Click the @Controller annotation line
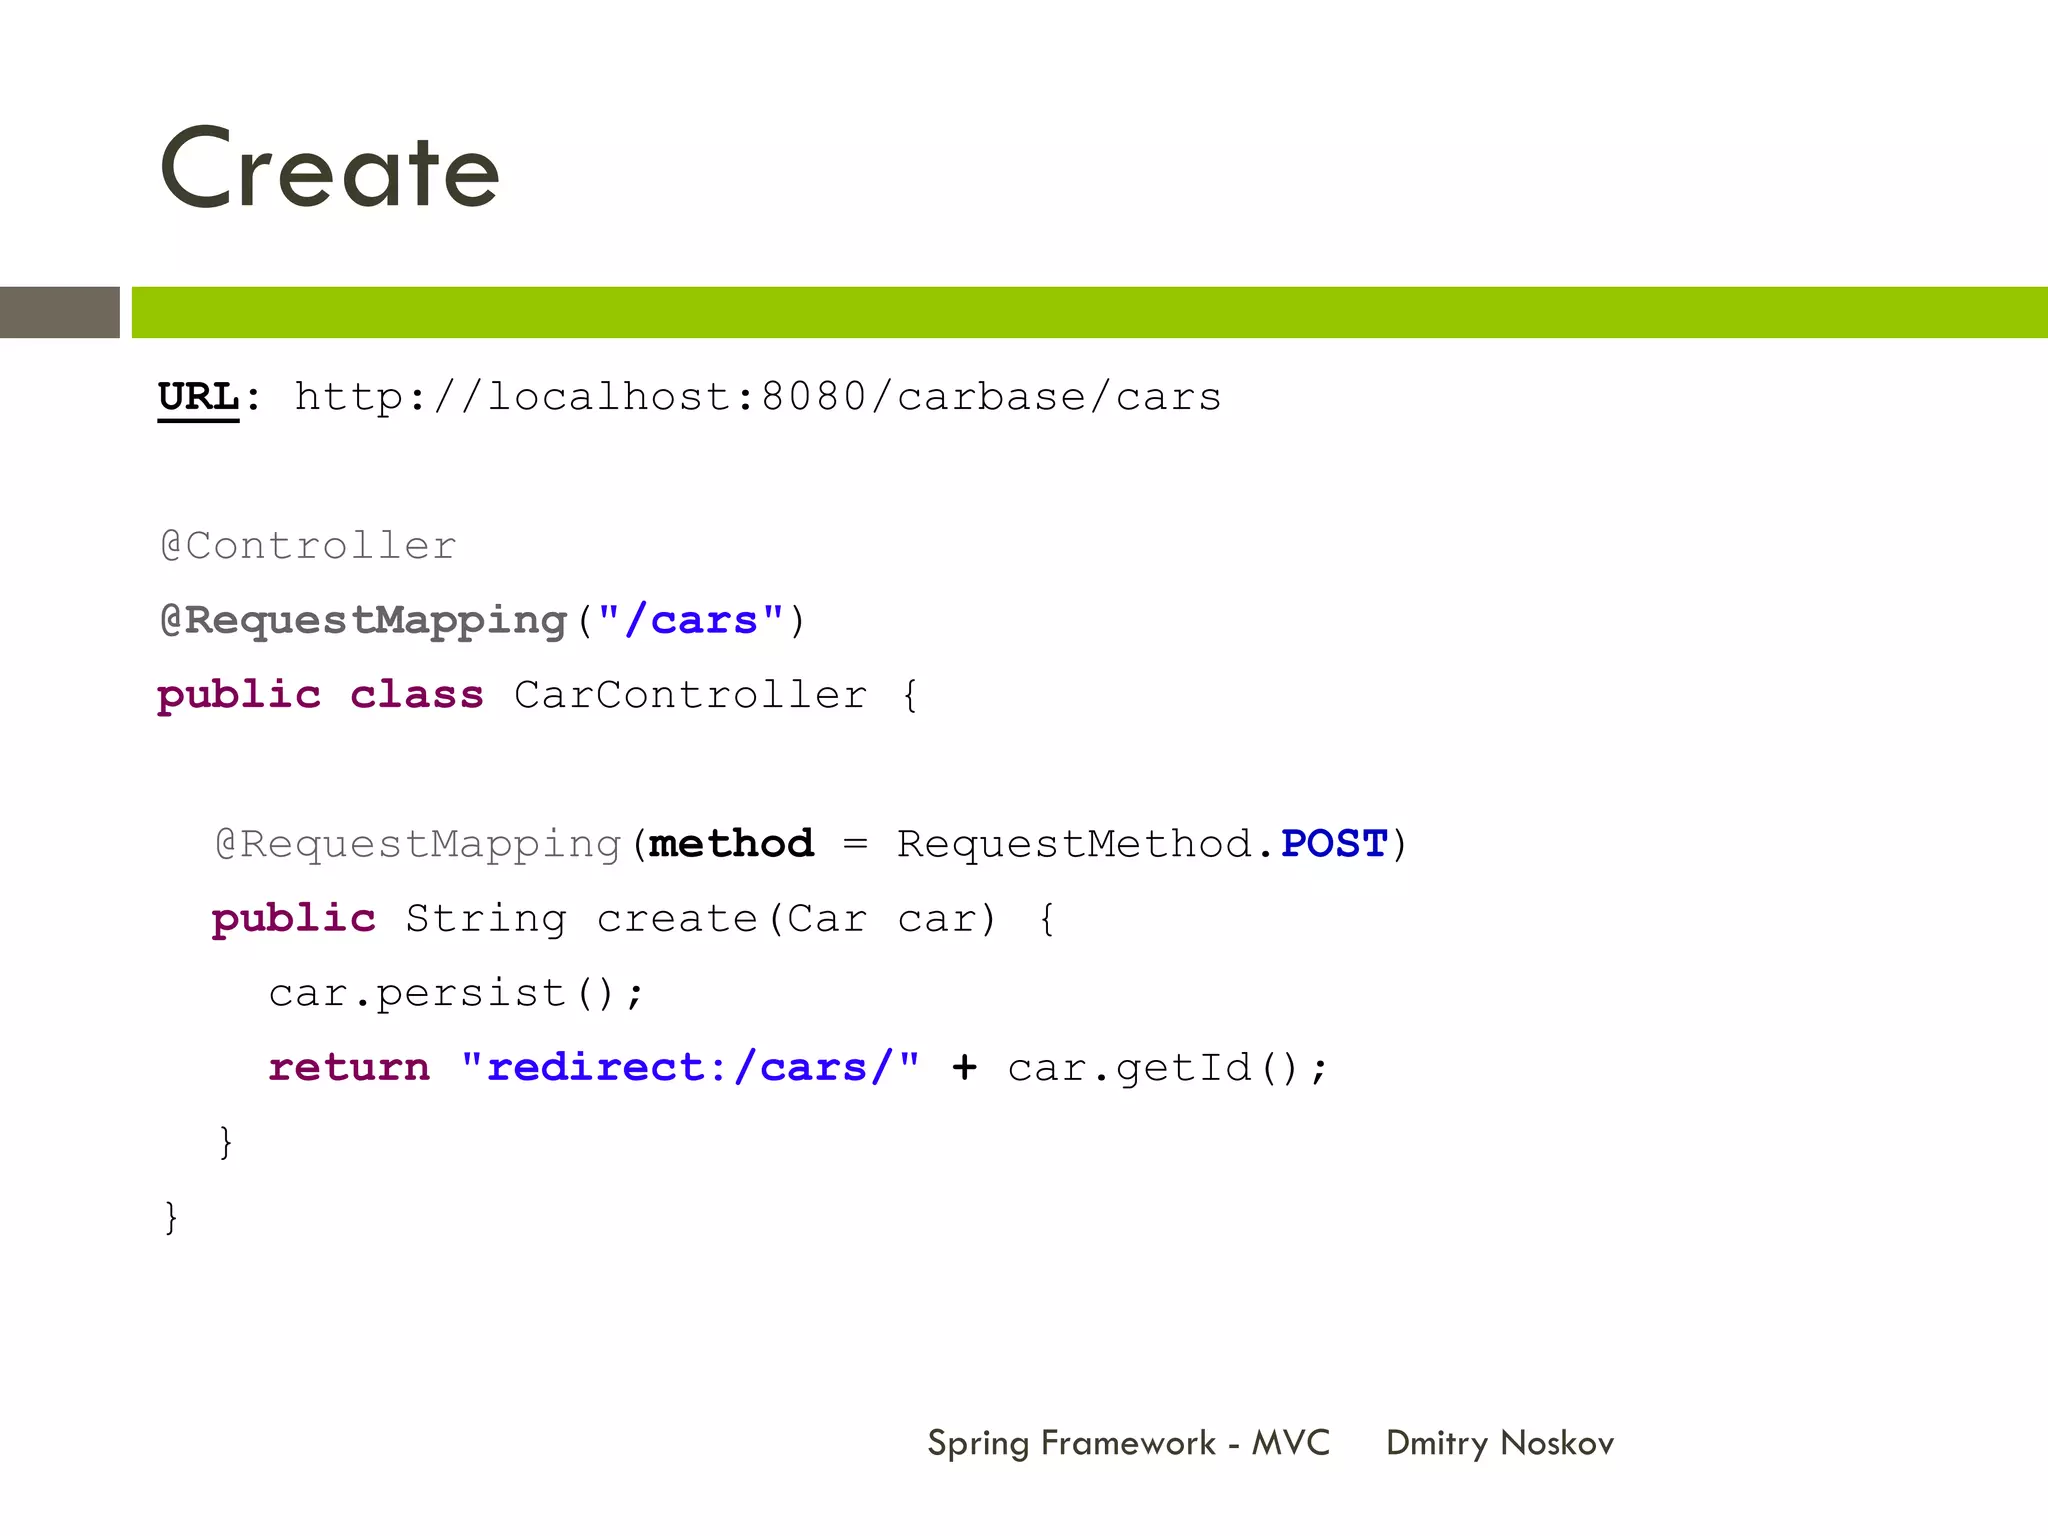 pyautogui.click(x=308, y=546)
